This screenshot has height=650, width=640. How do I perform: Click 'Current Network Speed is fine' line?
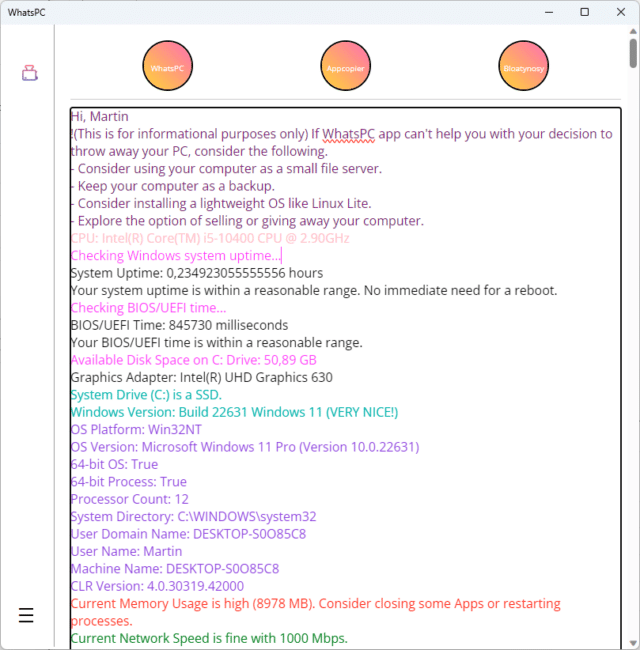point(209,639)
